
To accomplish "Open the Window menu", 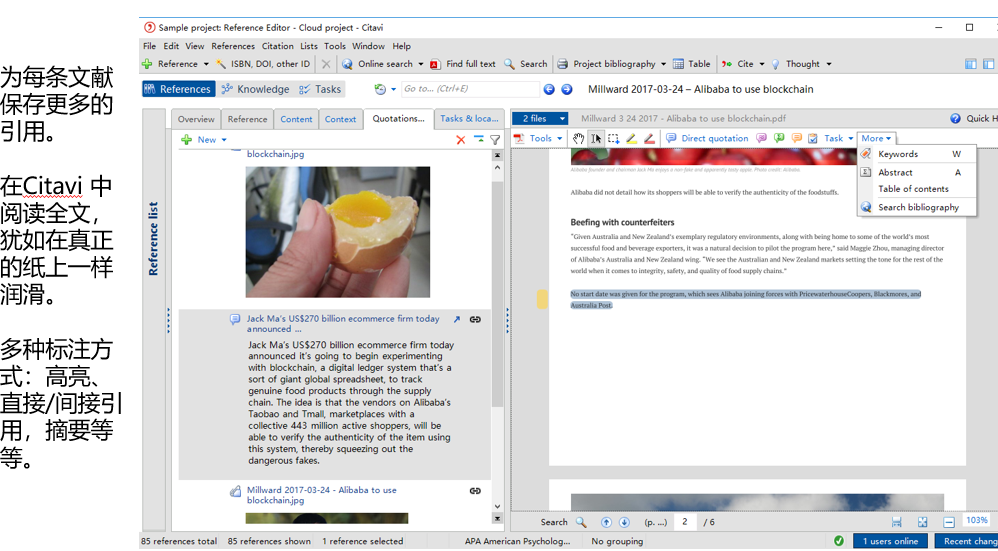I will pos(369,46).
